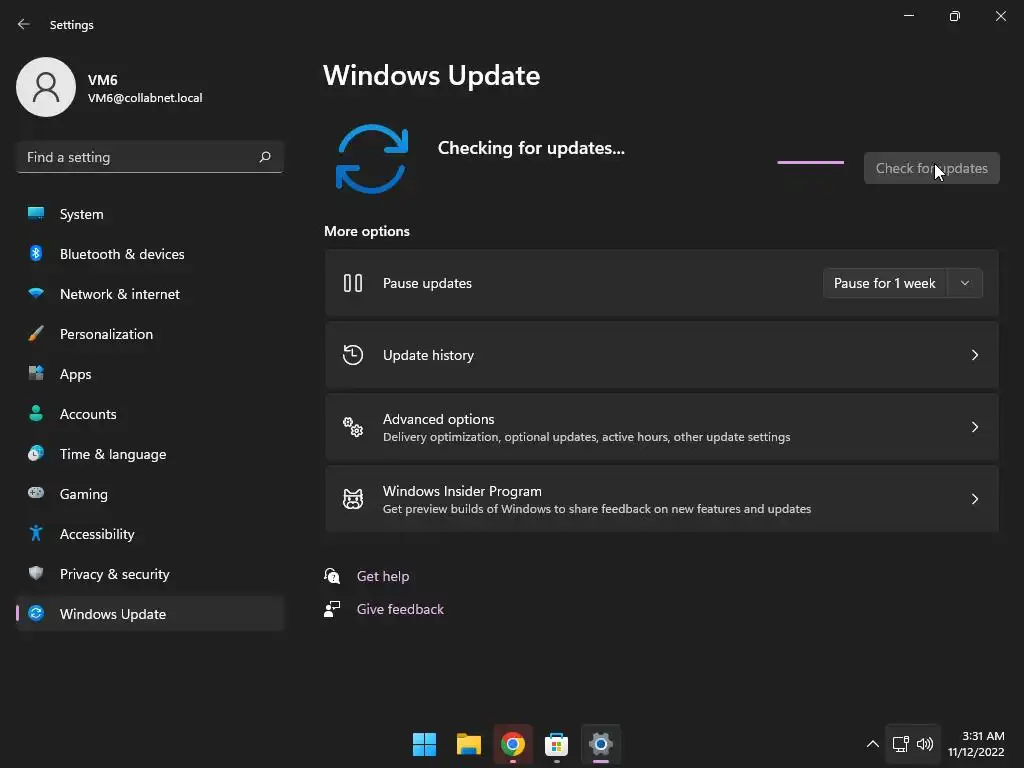Go to Accounts settings
1024x768 pixels.
pyautogui.click(x=150, y=414)
